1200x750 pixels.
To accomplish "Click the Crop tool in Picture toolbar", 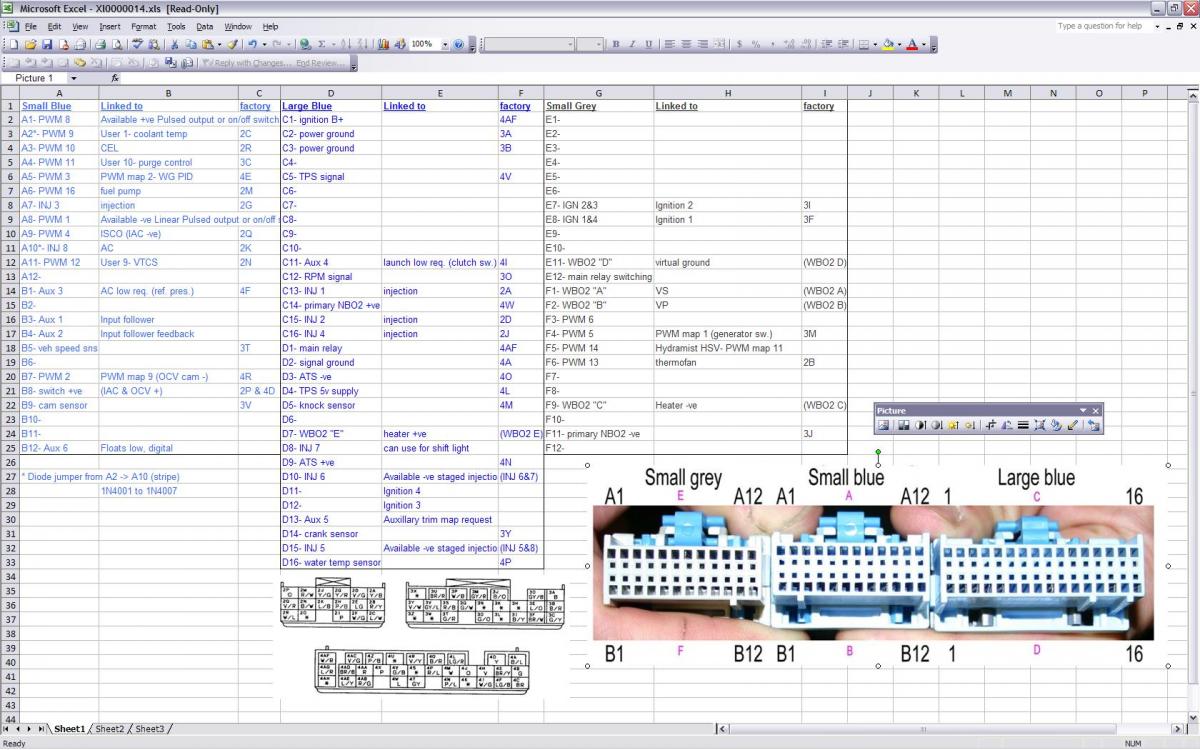I will click(991, 425).
